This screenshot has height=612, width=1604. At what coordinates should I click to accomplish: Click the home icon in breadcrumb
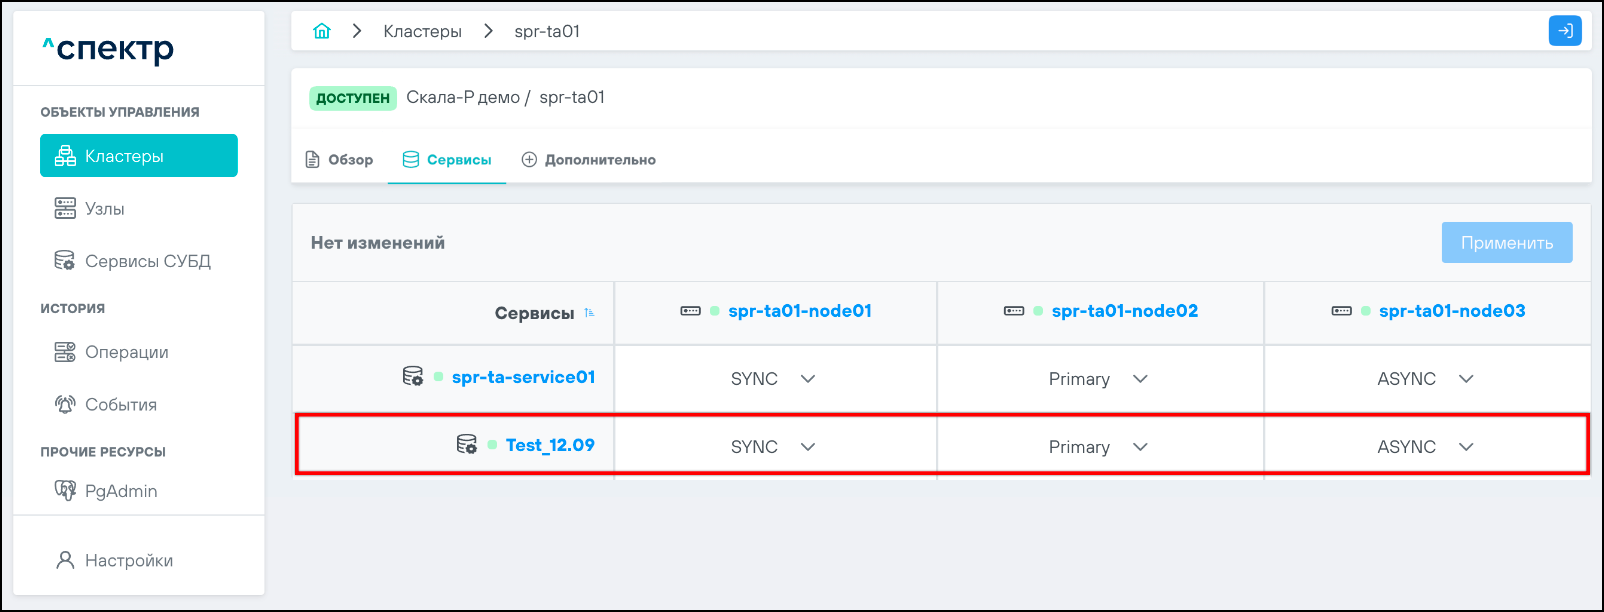point(322,31)
